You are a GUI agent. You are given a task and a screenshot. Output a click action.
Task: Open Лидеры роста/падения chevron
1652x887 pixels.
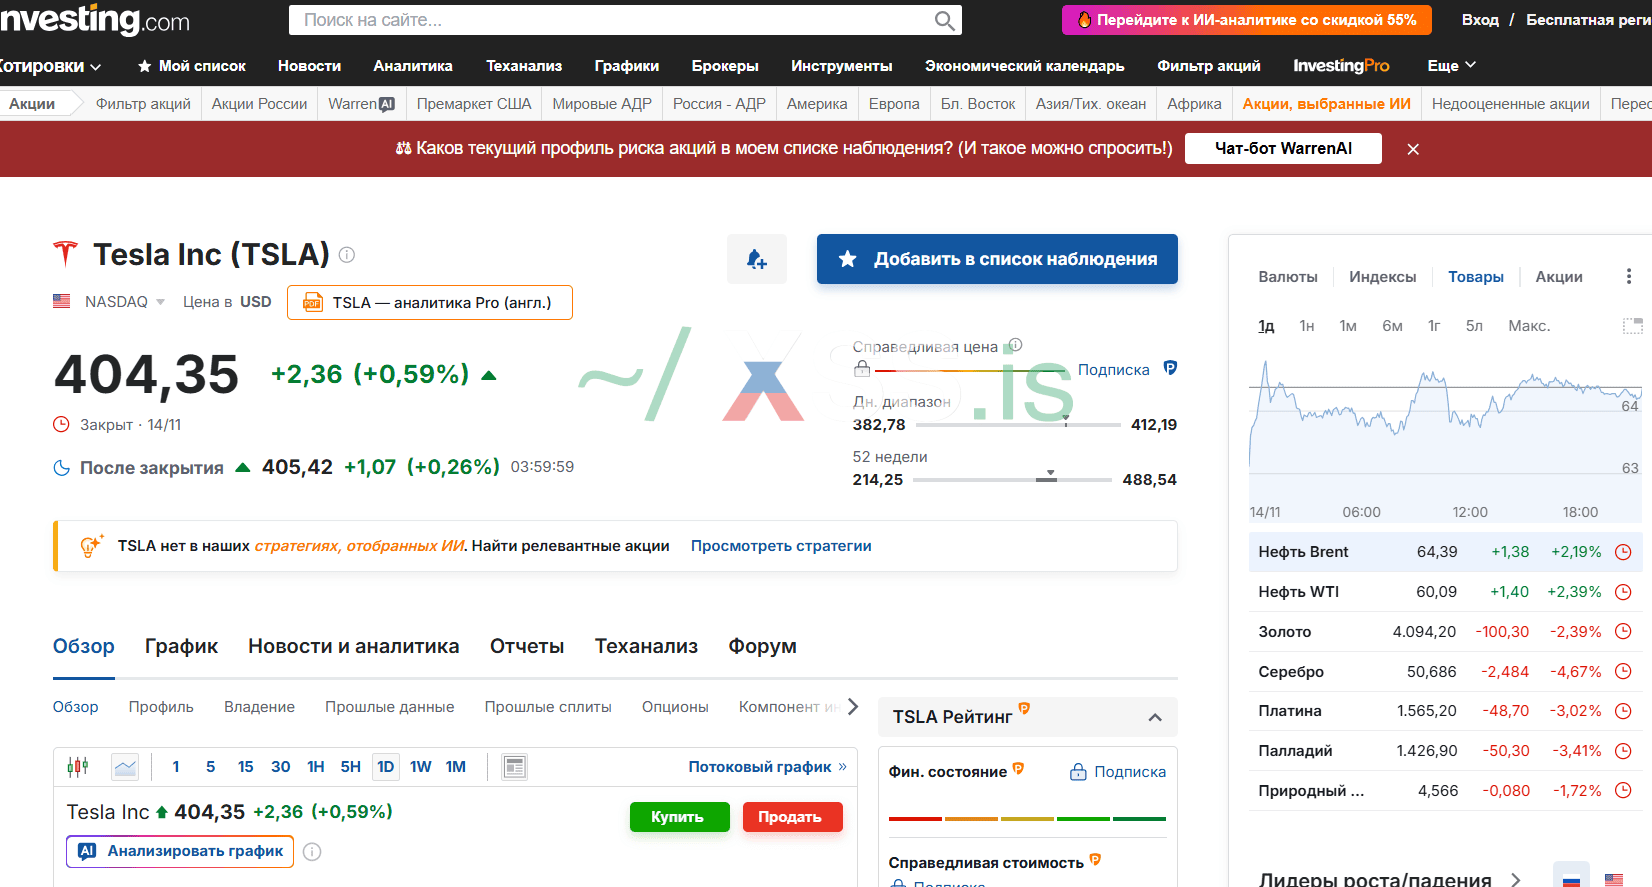1516,880
